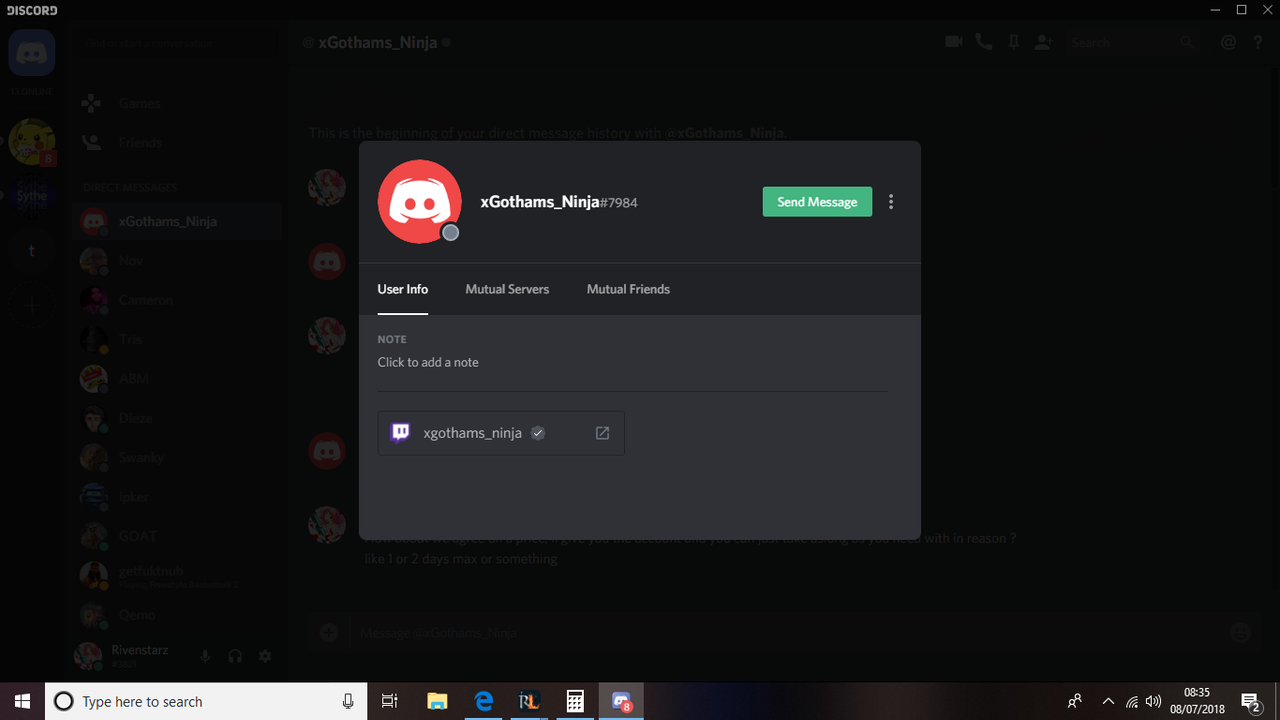Screen dimensions: 1280x720
Task: Open the 't' server icon
Action: click(x=31, y=251)
